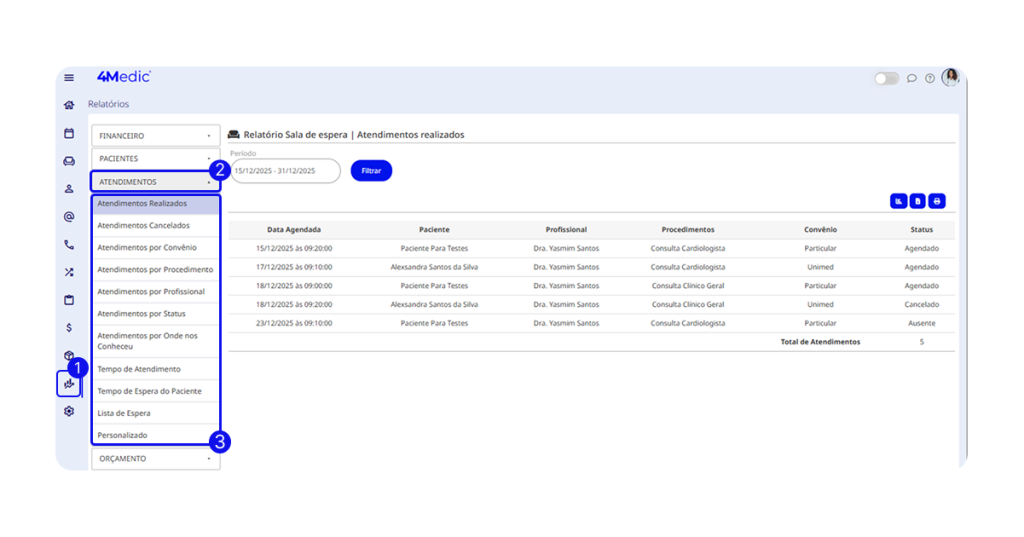Open the hamburger menu
Image resolution: width=1024 pixels, height=537 pixels.
pyautogui.click(x=69, y=78)
